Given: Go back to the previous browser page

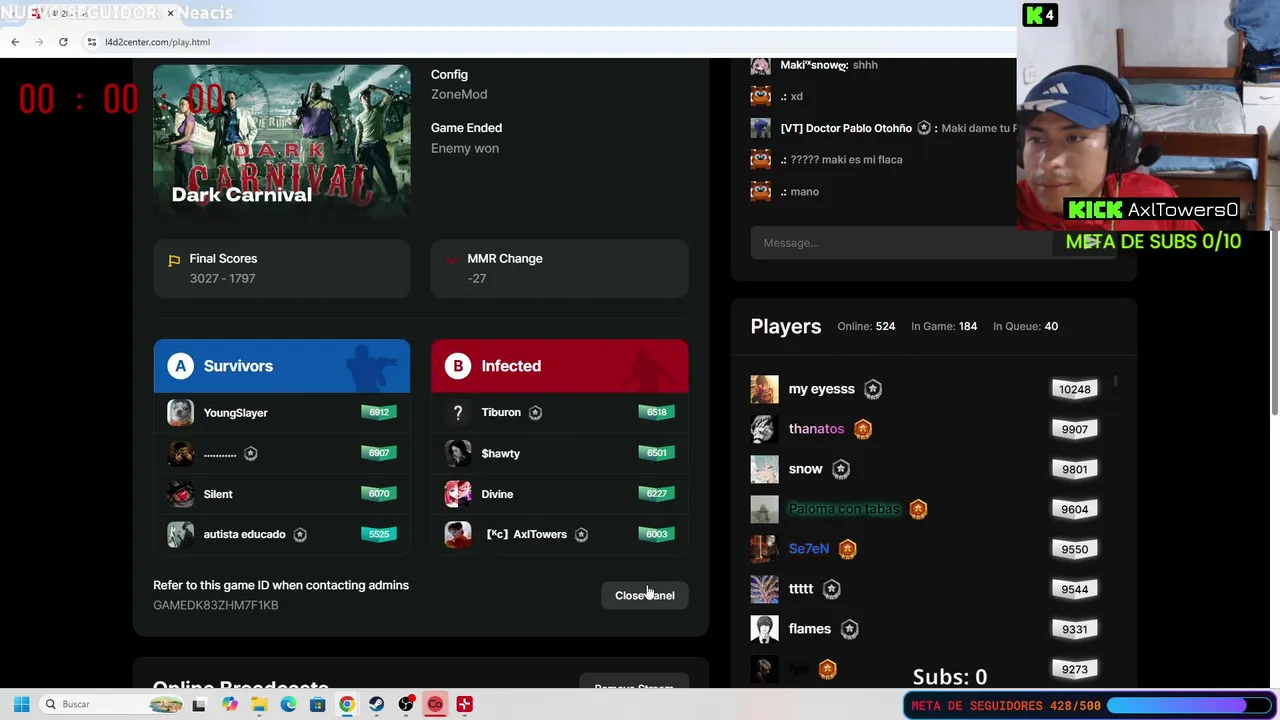Looking at the screenshot, I should [15, 42].
